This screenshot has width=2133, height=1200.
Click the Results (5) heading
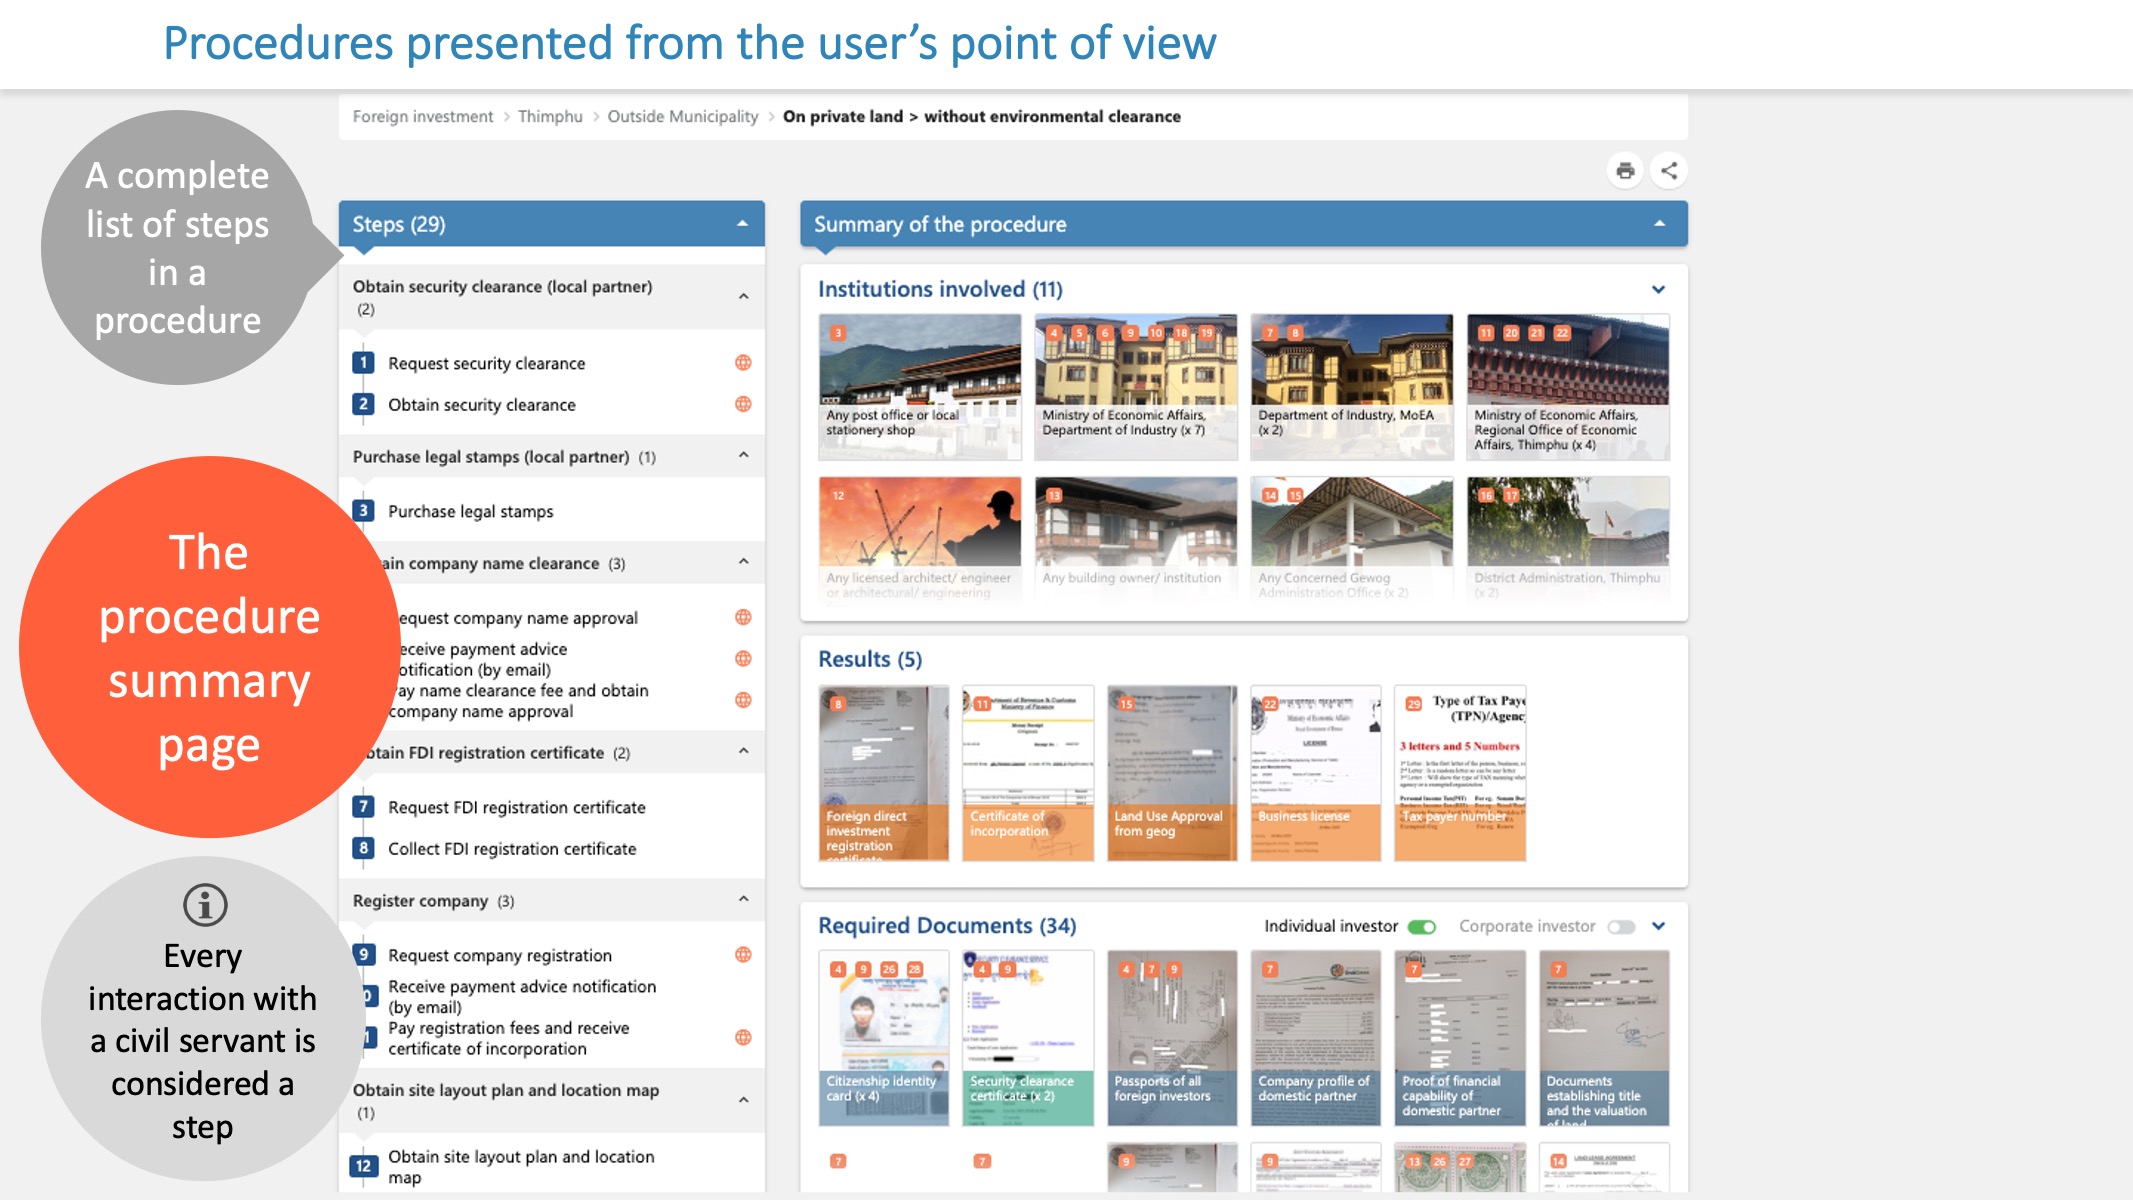point(870,659)
